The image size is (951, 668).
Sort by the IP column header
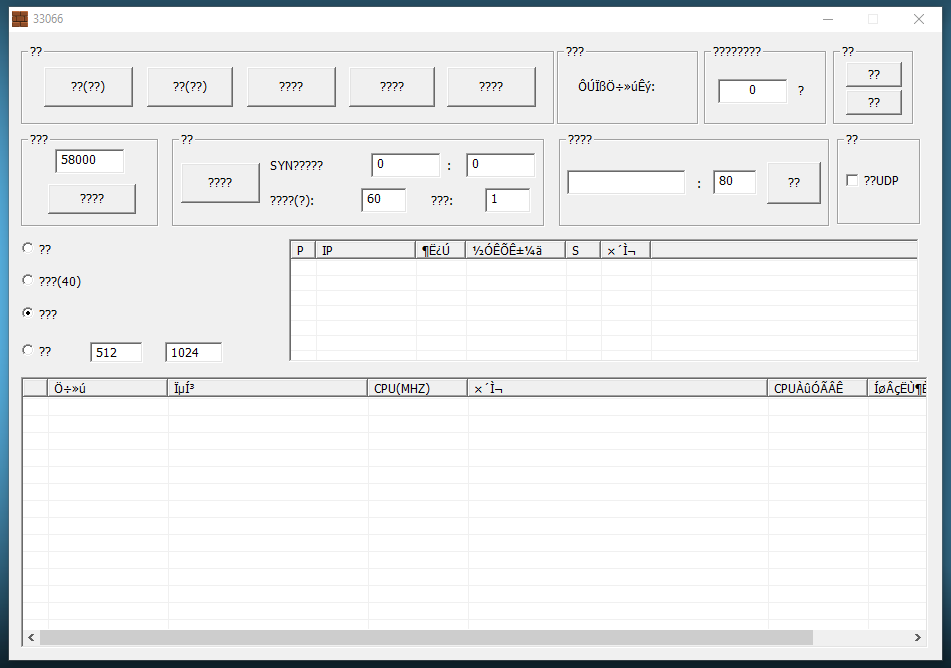tap(366, 251)
